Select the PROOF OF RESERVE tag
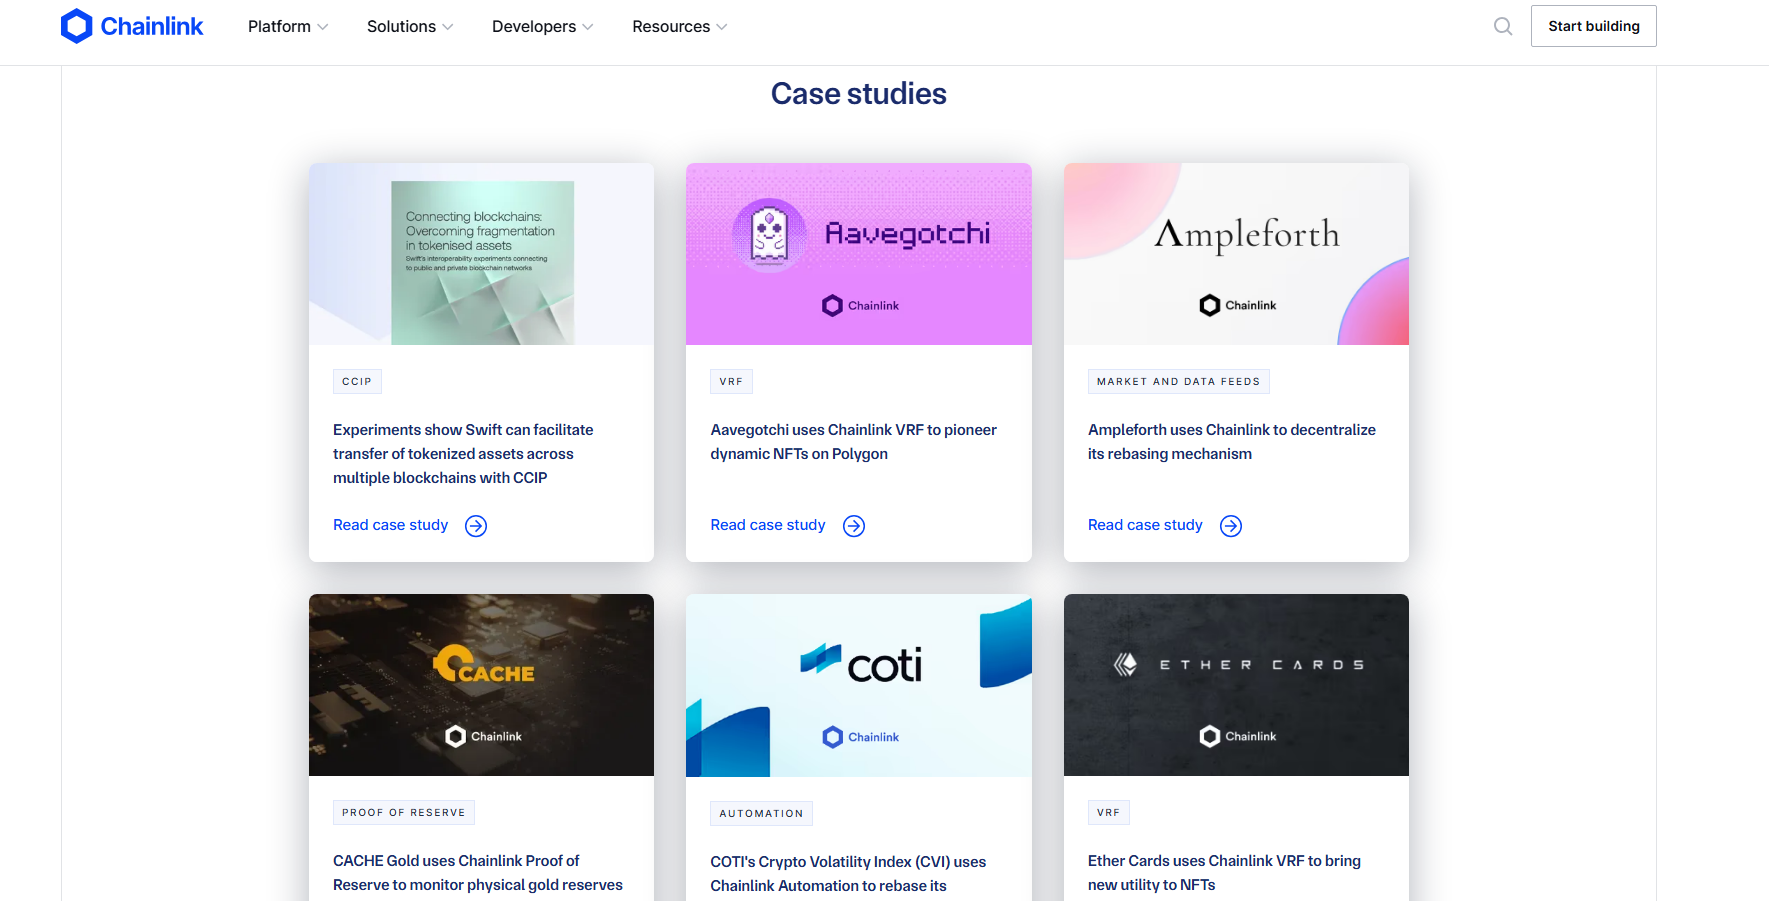The height and width of the screenshot is (901, 1769). (x=403, y=812)
